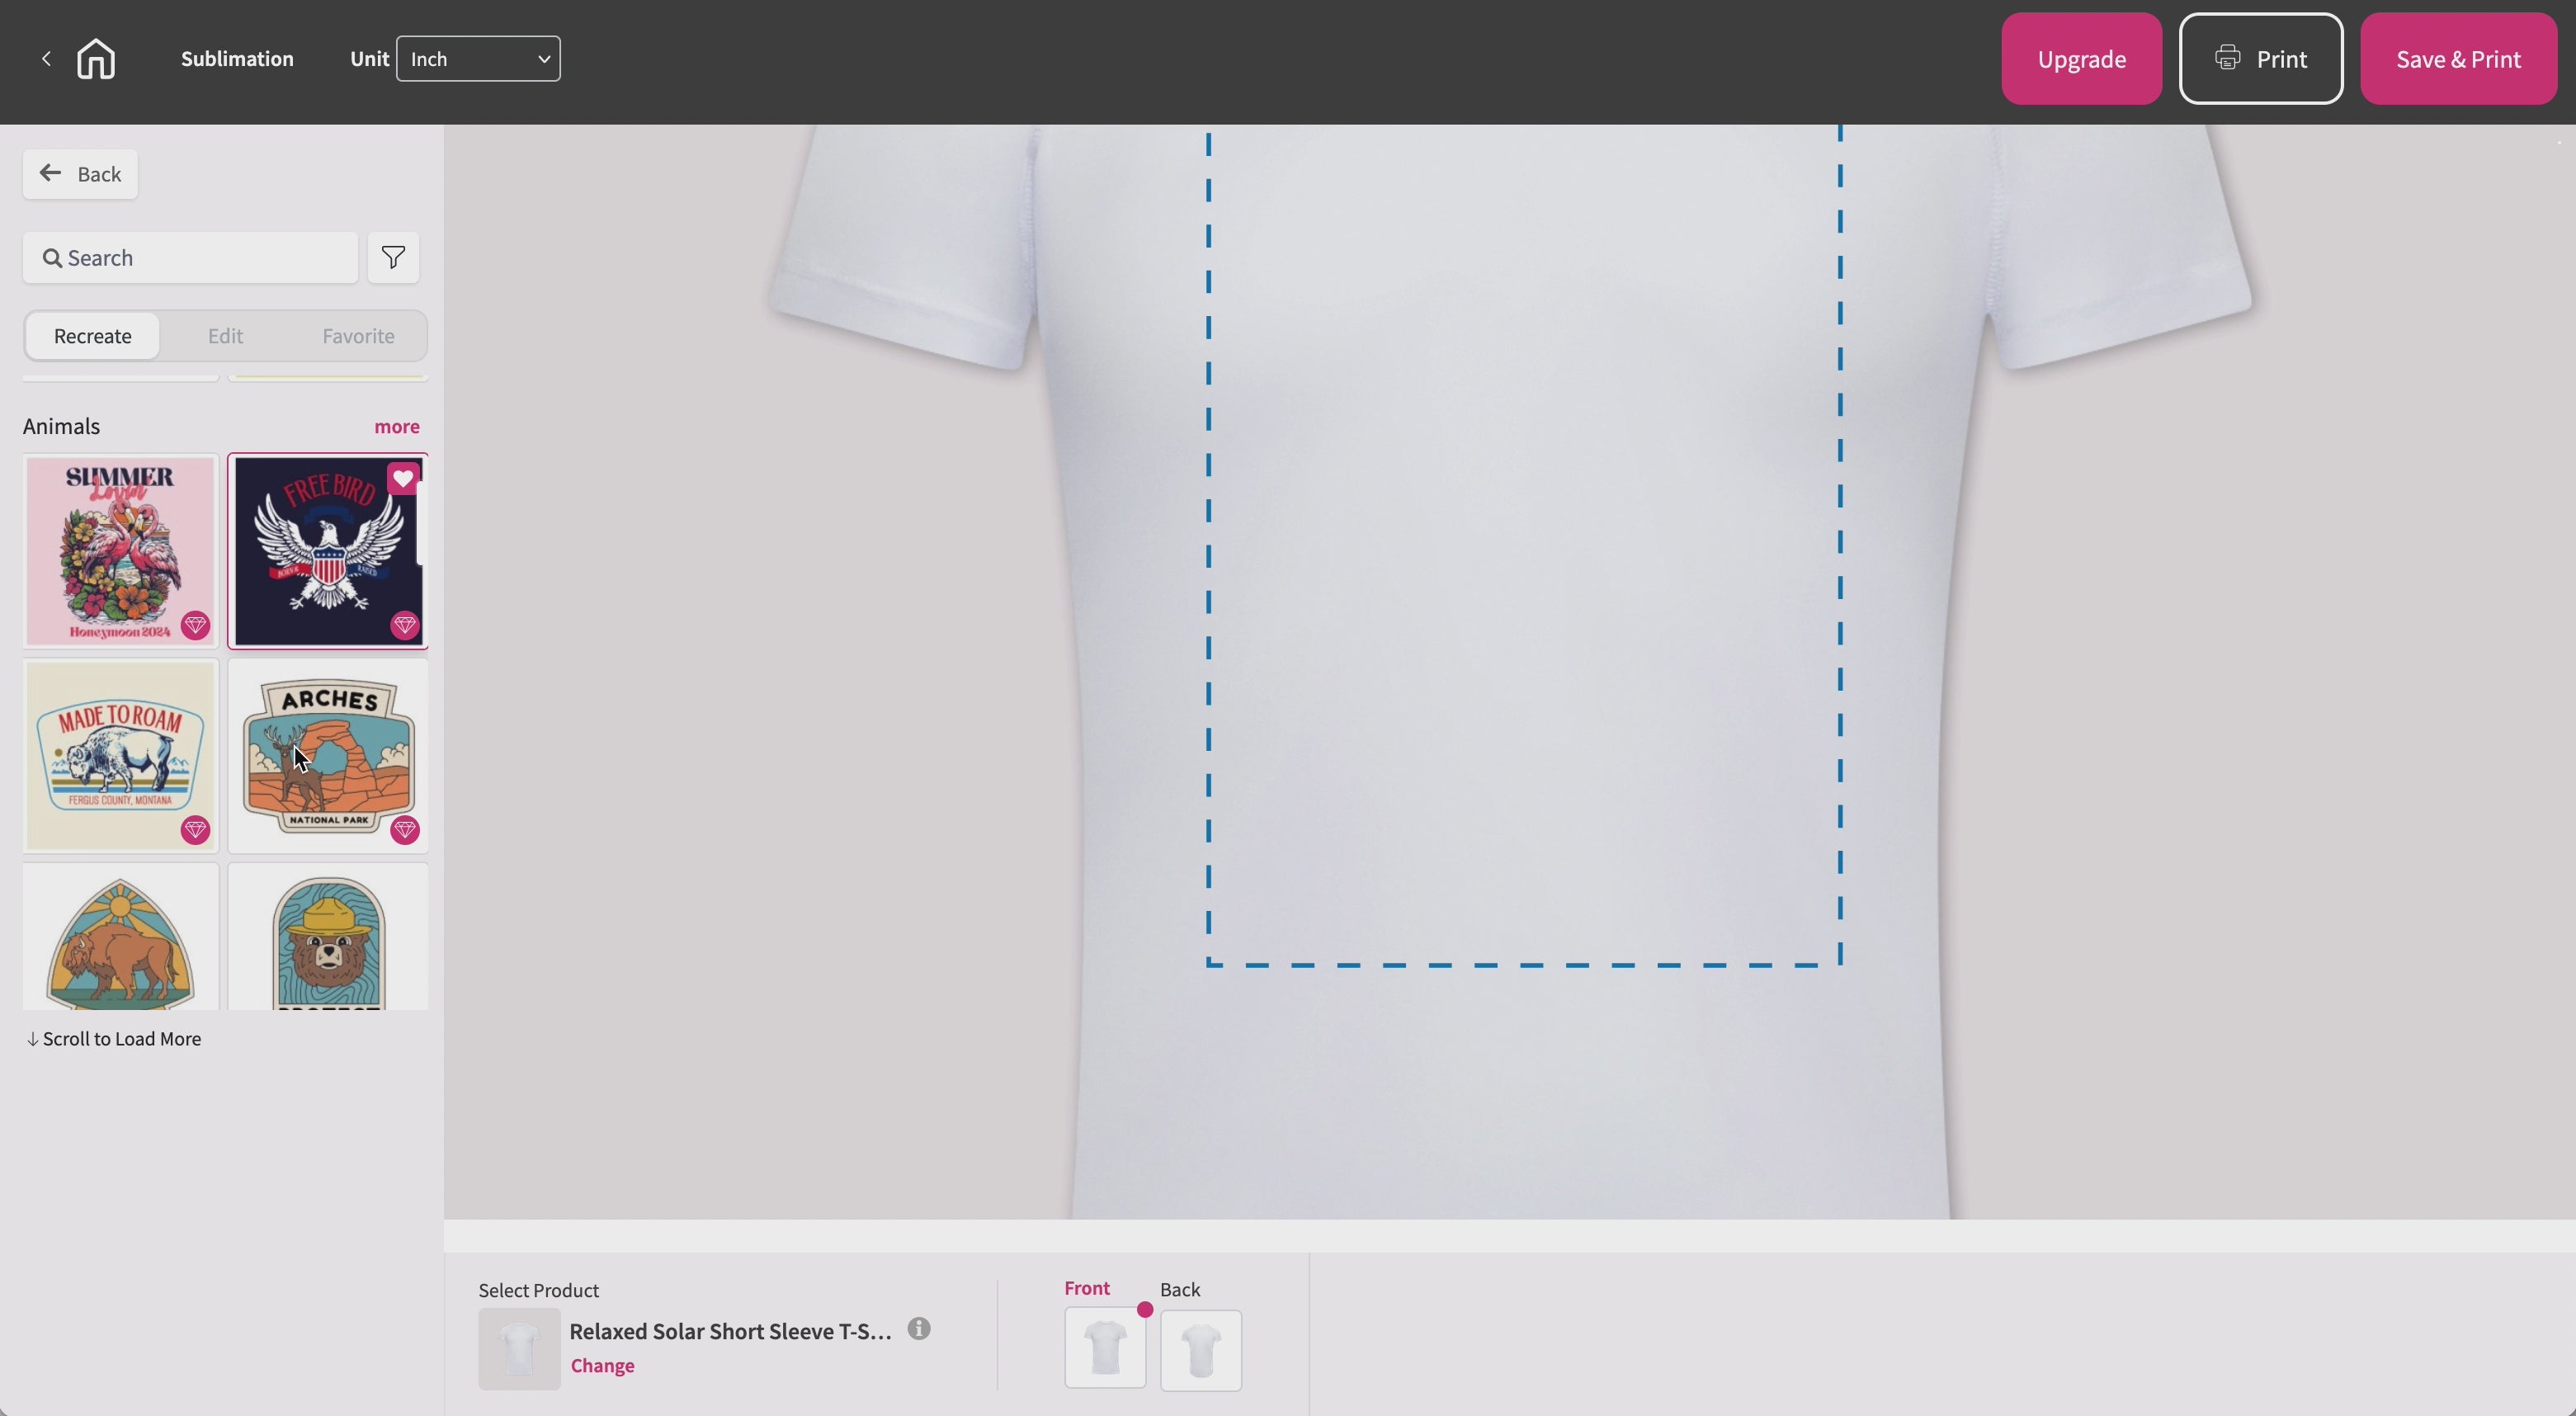
Task: Click the template Search field
Action: tap(190, 258)
